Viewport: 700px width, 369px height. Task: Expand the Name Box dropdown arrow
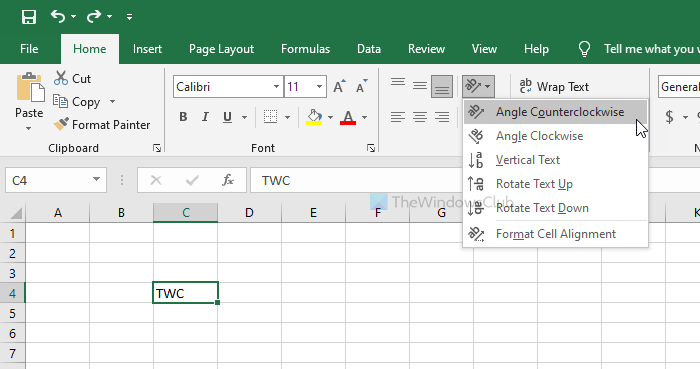[96, 179]
